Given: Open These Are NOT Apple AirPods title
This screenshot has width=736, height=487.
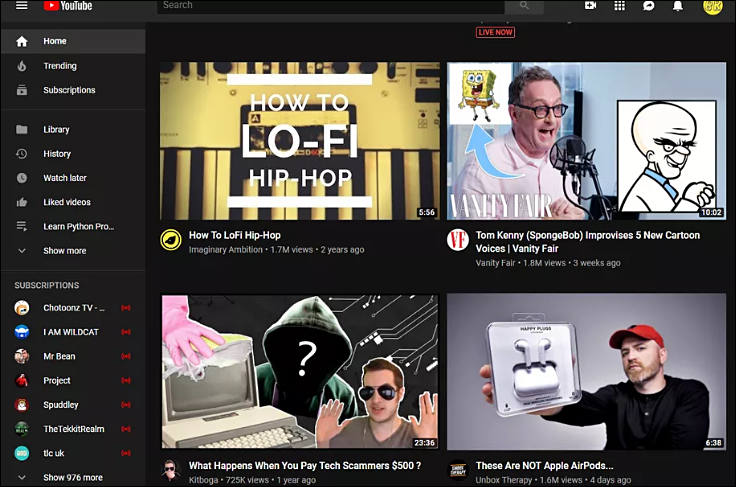Looking at the screenshot, I should tap(544, 465).
